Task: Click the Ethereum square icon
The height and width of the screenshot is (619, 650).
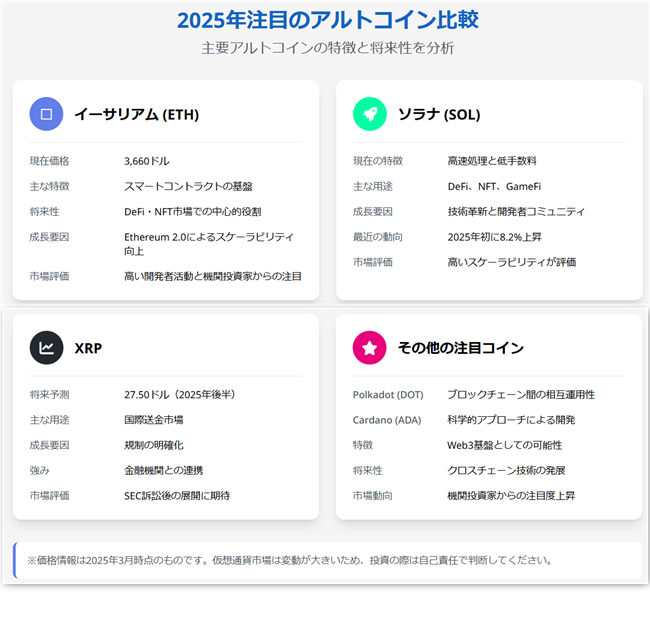Action: point(46,114)
